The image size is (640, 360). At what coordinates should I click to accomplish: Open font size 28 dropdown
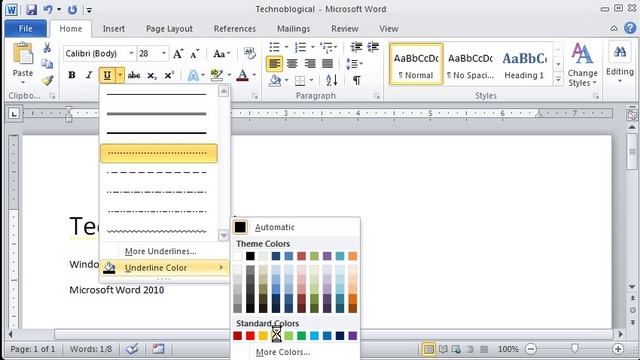pos(164,53)
